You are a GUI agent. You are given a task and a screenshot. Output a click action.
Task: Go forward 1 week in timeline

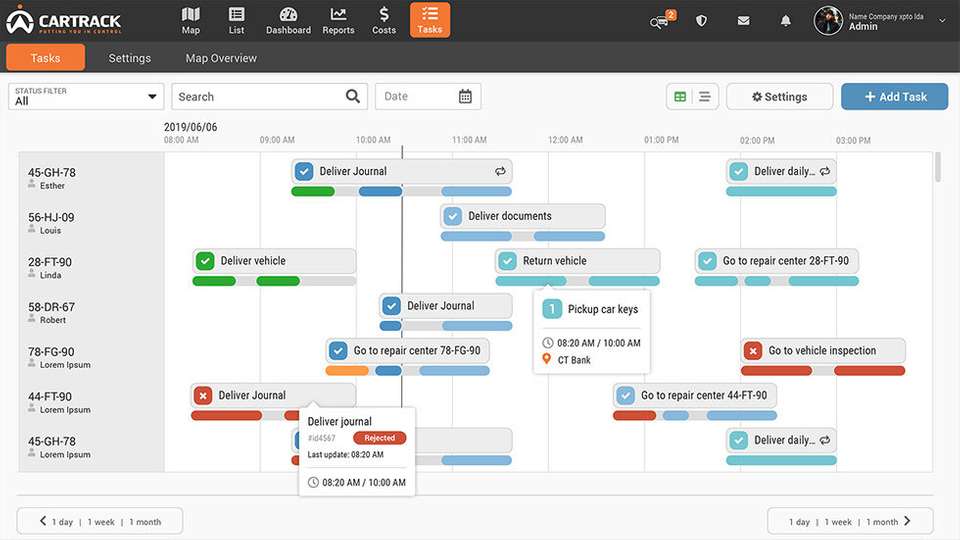pyautogui.click(x=837, y=521)
